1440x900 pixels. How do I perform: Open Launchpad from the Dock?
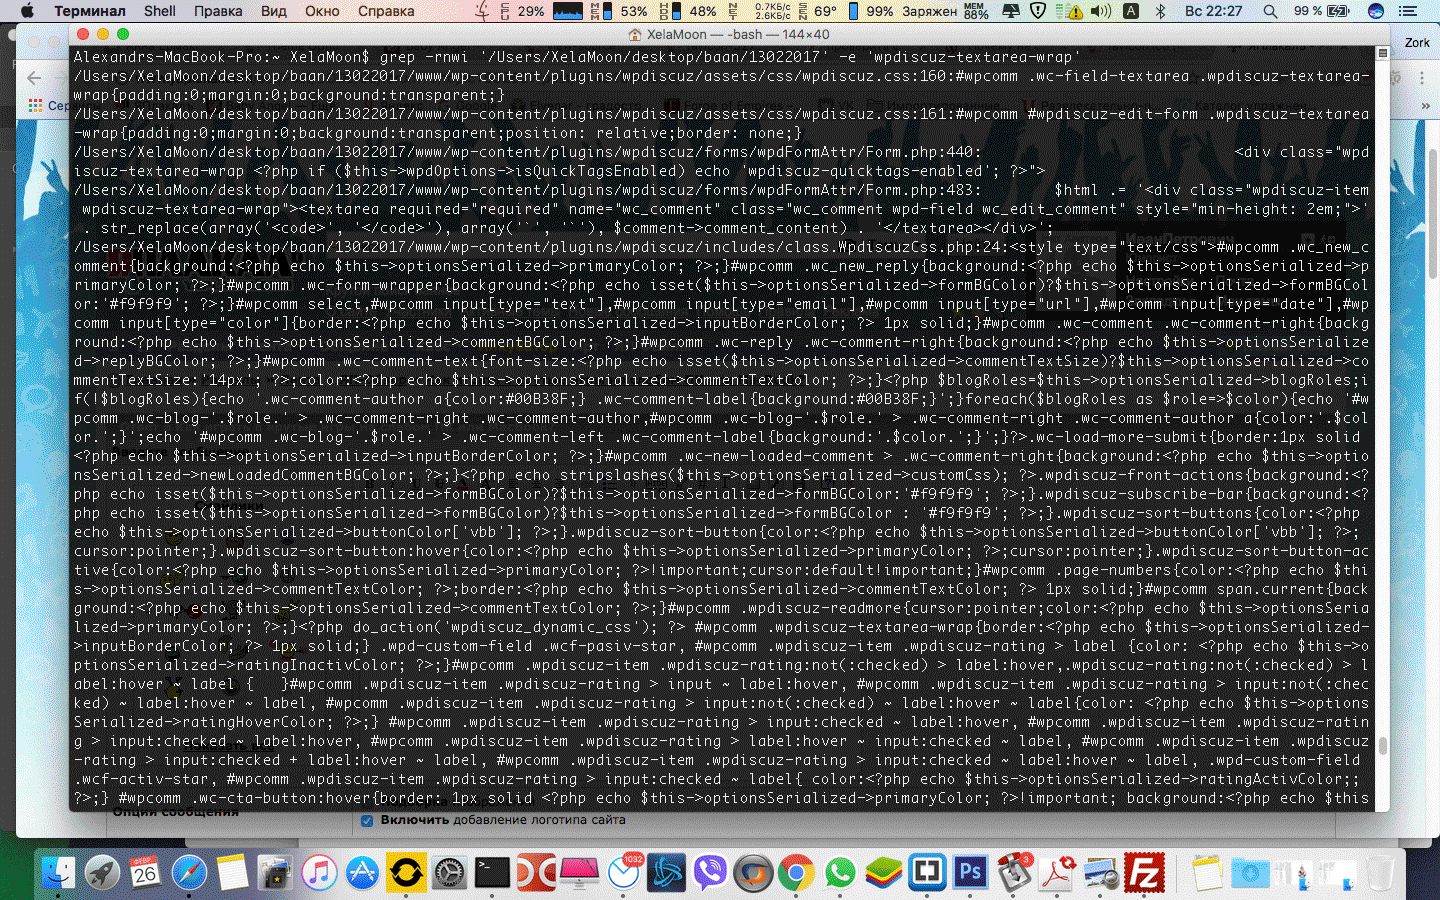[102, 873]
